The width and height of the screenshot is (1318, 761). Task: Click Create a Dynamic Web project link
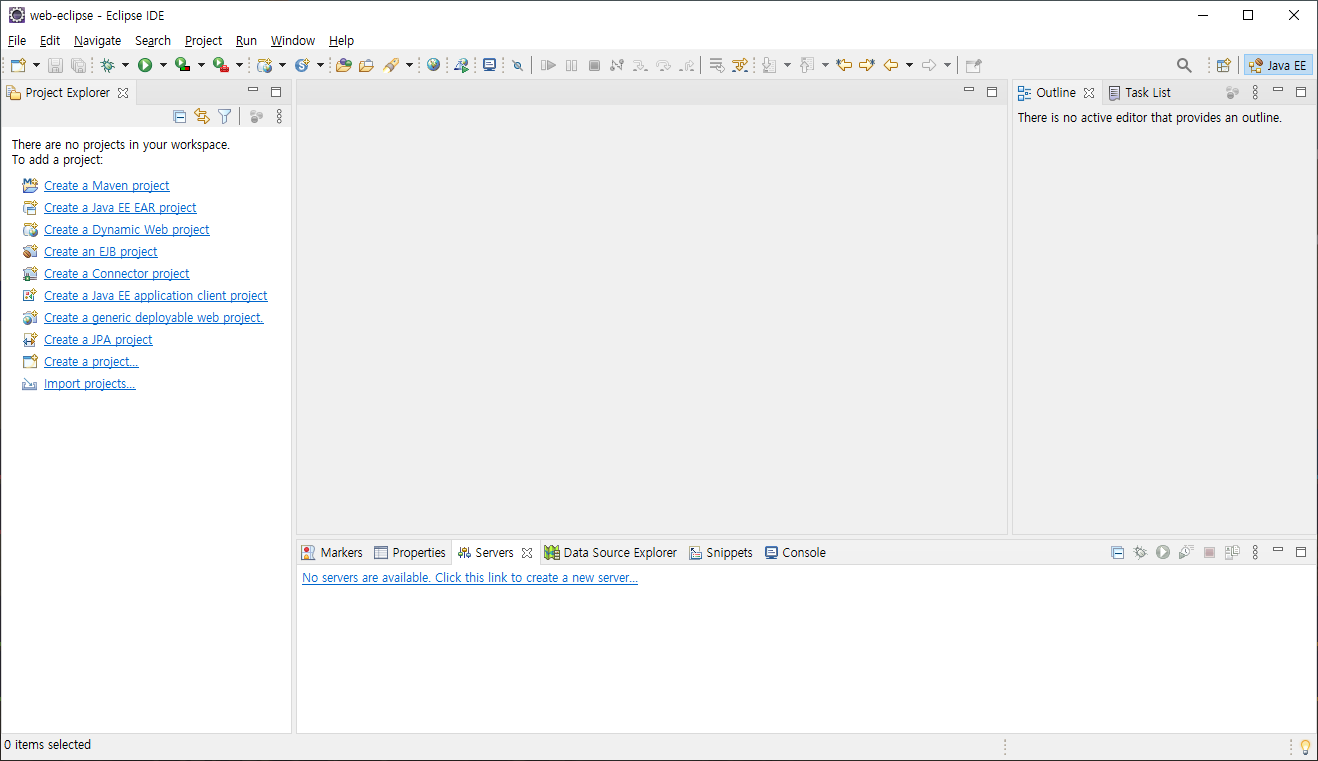[127, 229]
